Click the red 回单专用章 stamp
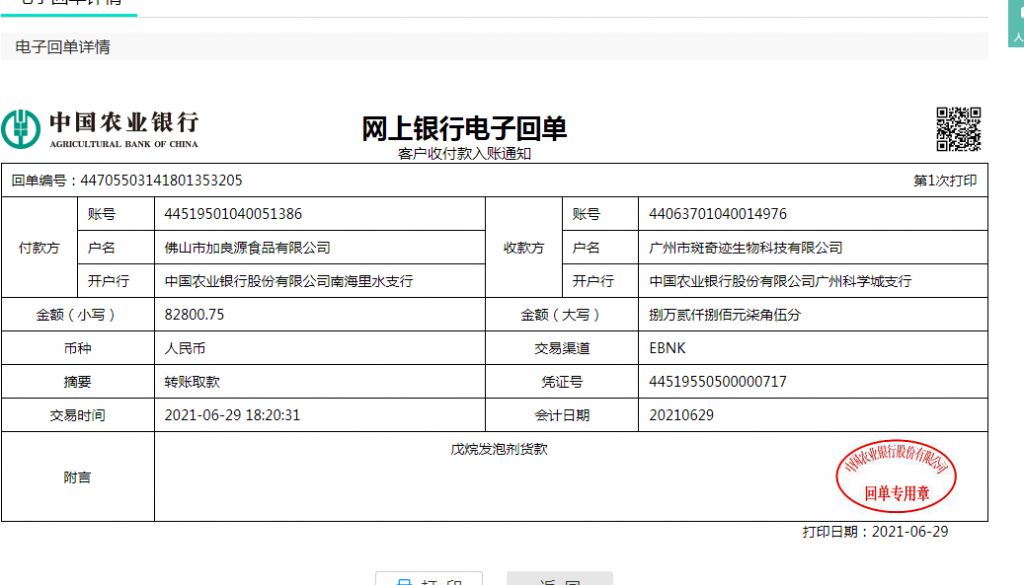This screenshot has width=1024, height=585. (896, 476)
